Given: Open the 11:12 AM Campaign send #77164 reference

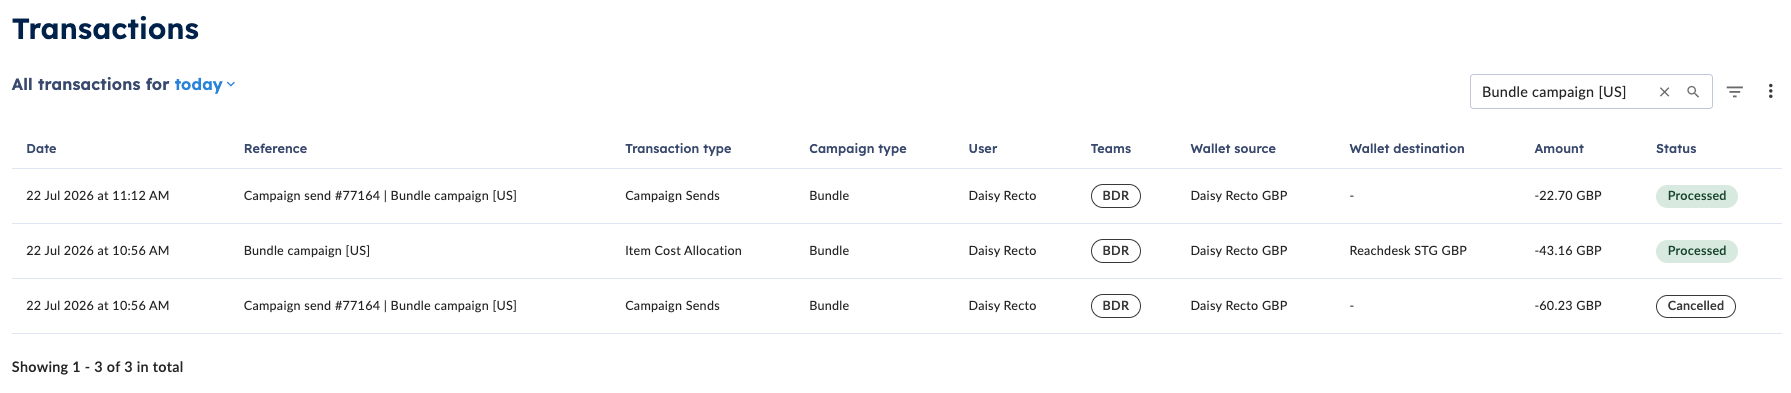Looking at the screenshot, I should (380, 196).
